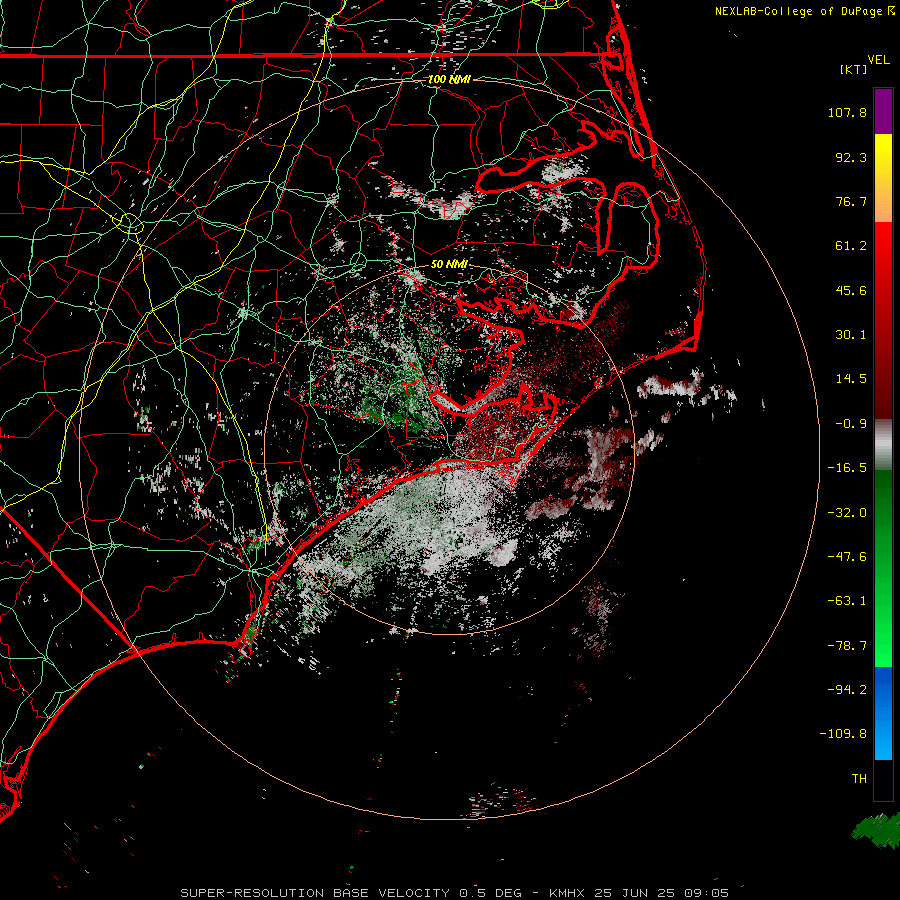This screenshot has height=900, width=900.
Task: Click the TH legend label
Action: pyautogui.click(x=859, y=778)
